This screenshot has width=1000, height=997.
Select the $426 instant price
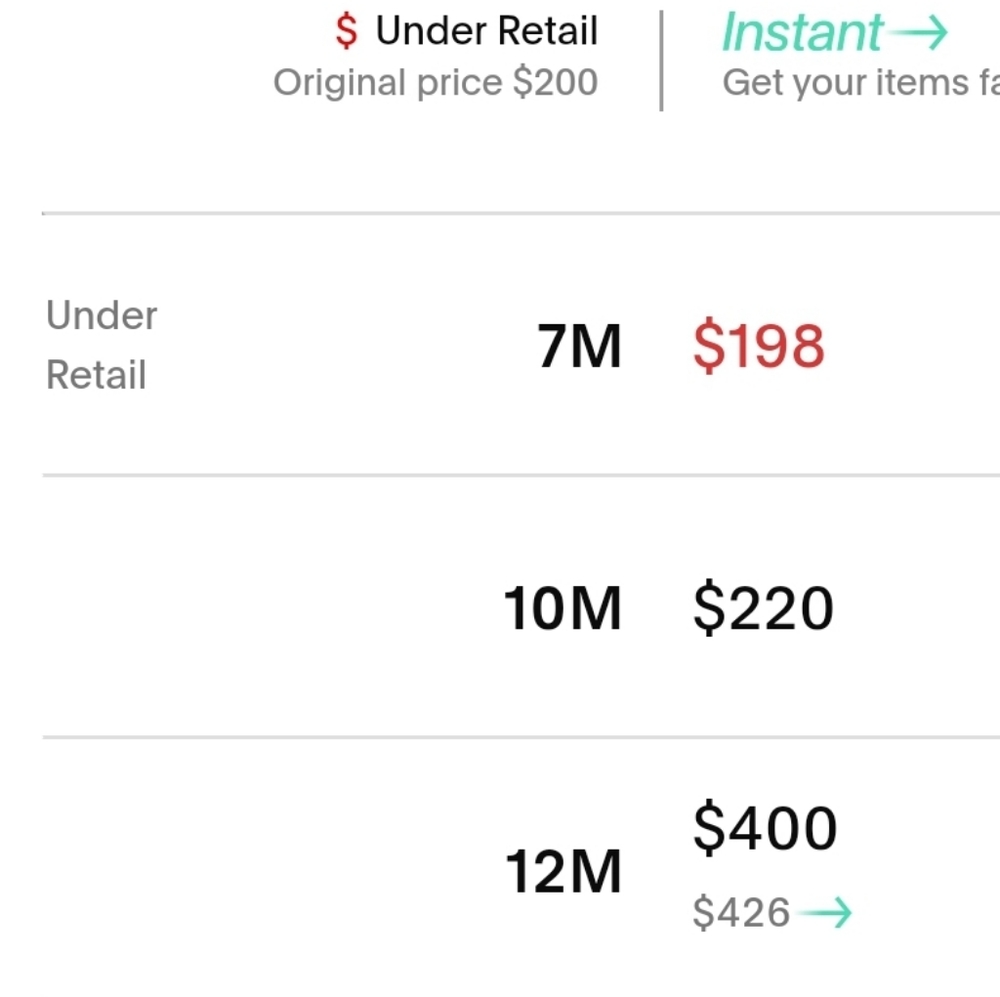[741, 912]
